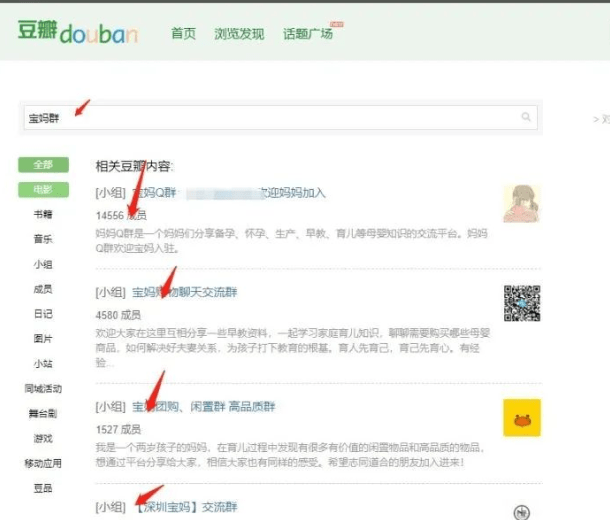Image resolution: width=610 pixels, height=520 pixels.
Task: Open 话题广场 navigation item
Action: point(307,34)
